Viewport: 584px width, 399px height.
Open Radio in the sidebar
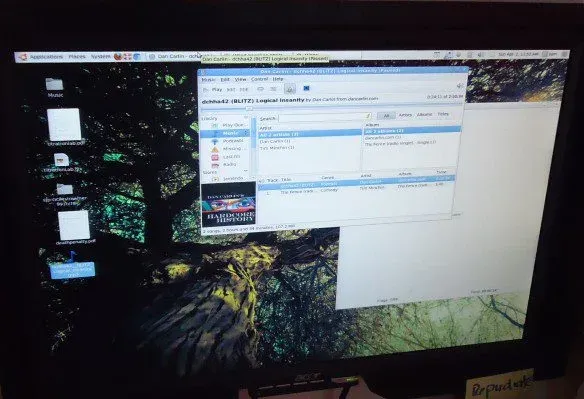point(225,165)
